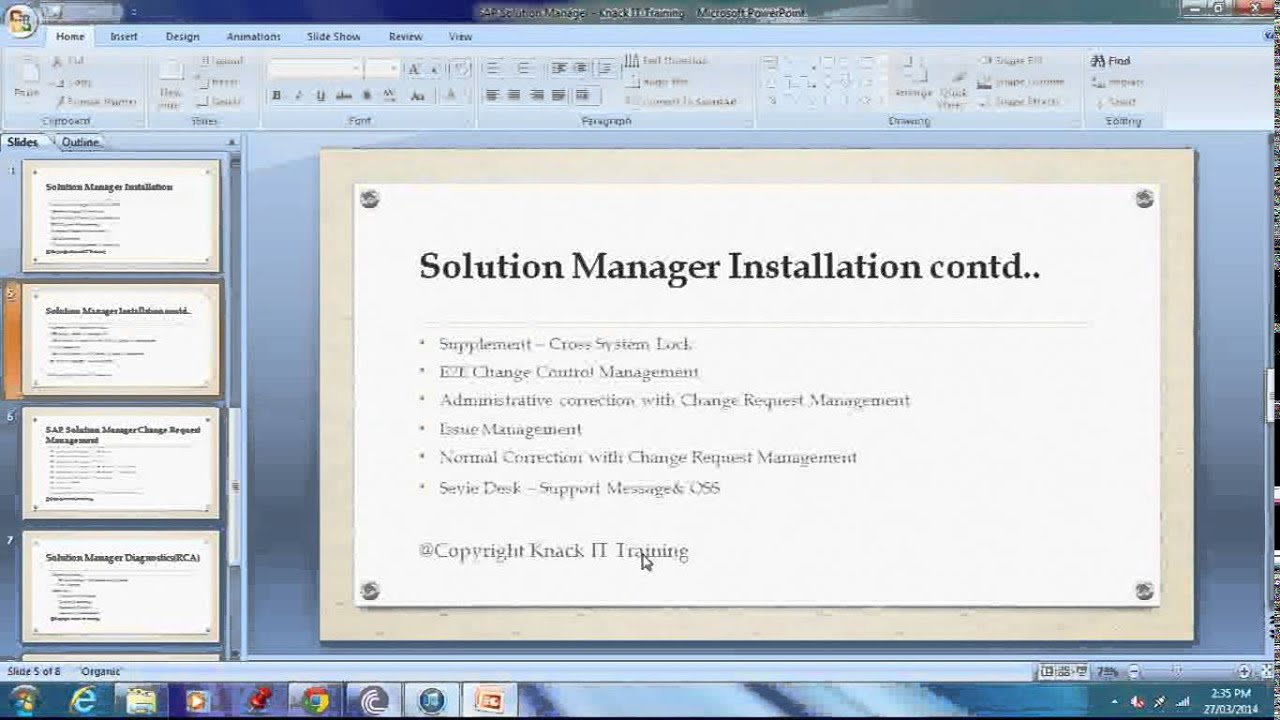Open Google Chrome from the taskbar
This screenshot has width=1280, height=720.
tap(315, 701)
